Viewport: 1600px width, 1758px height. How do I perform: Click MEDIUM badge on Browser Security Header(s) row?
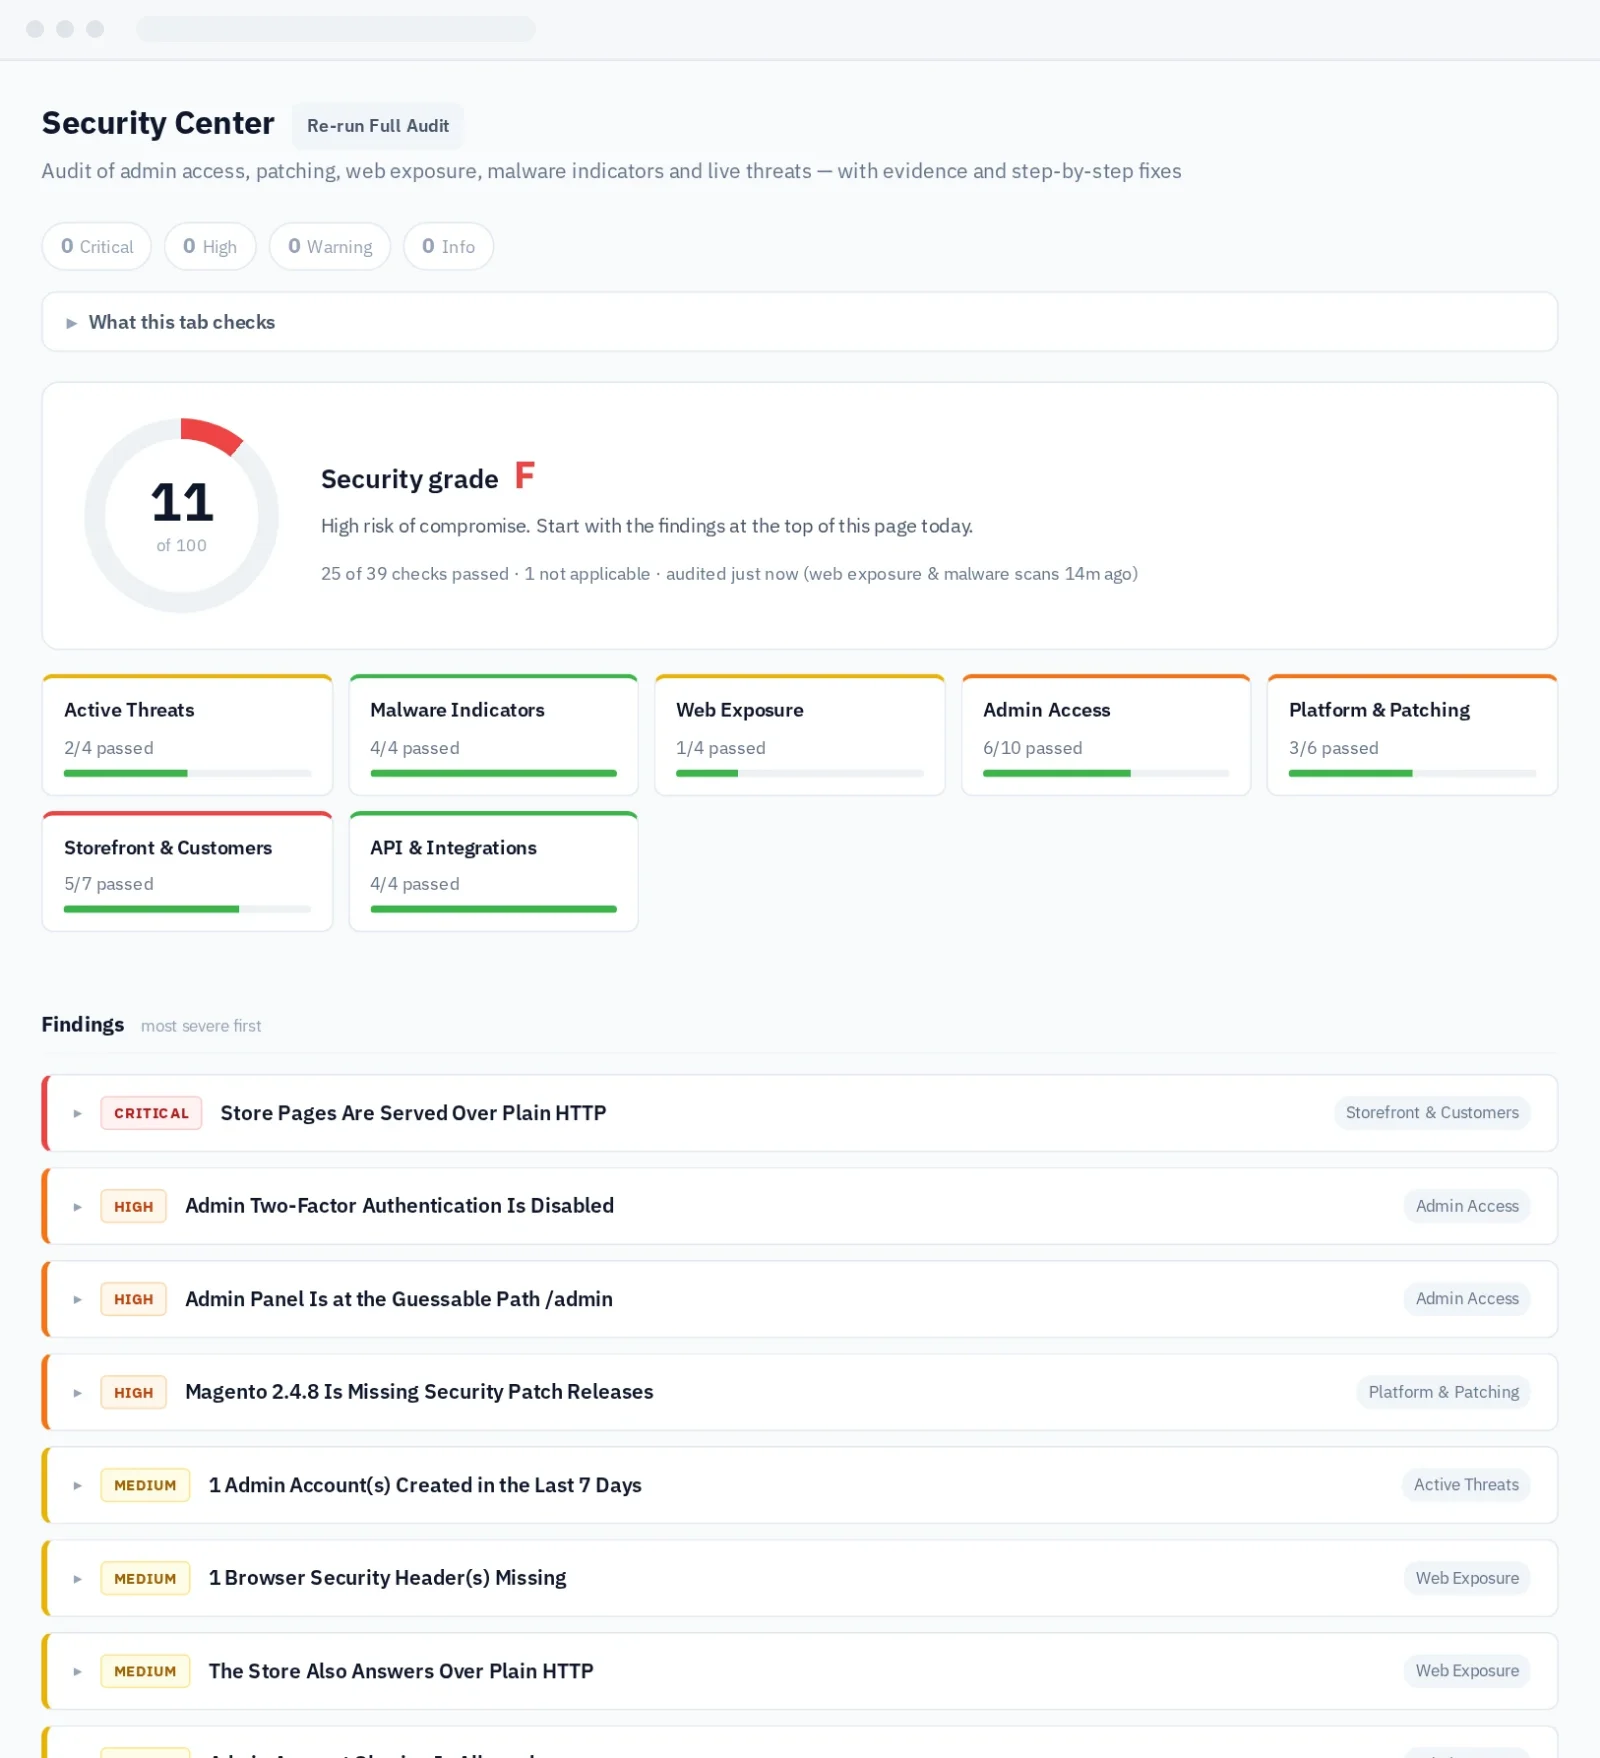[145, 1578]
